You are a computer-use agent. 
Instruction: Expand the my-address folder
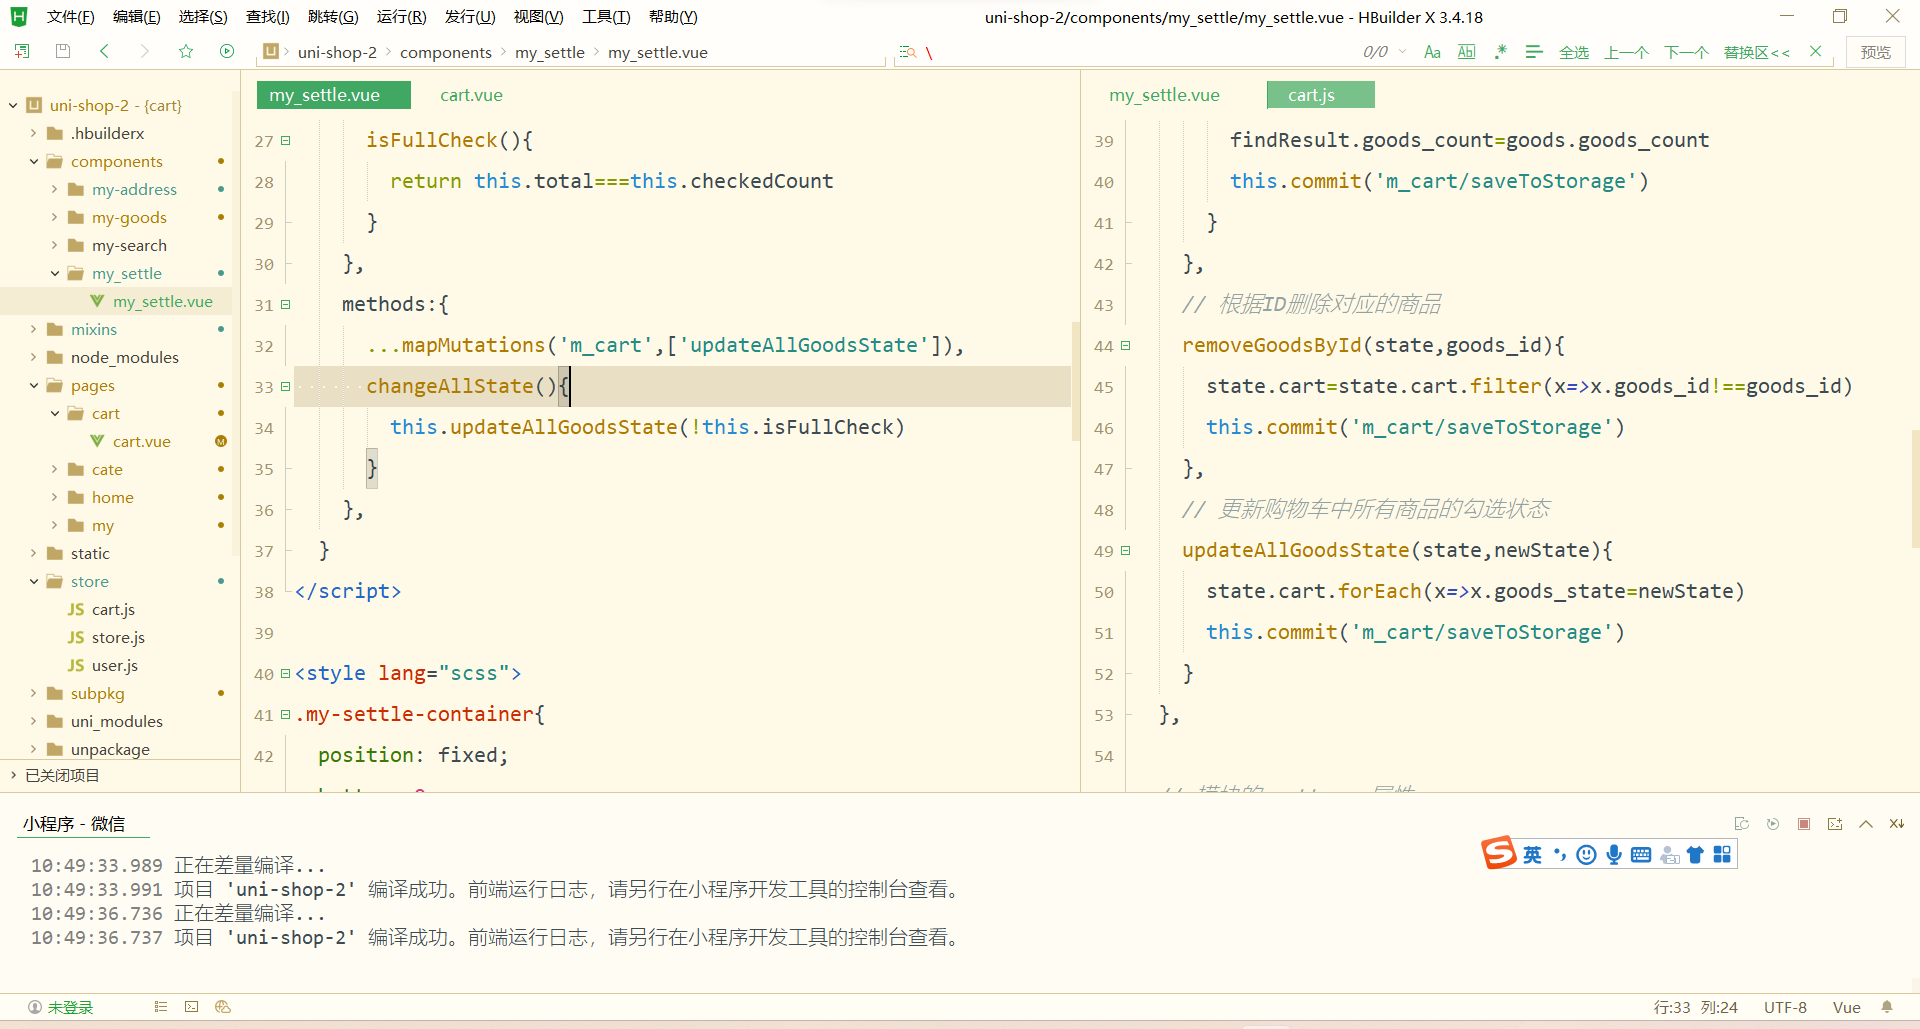(x=54, y=189)
